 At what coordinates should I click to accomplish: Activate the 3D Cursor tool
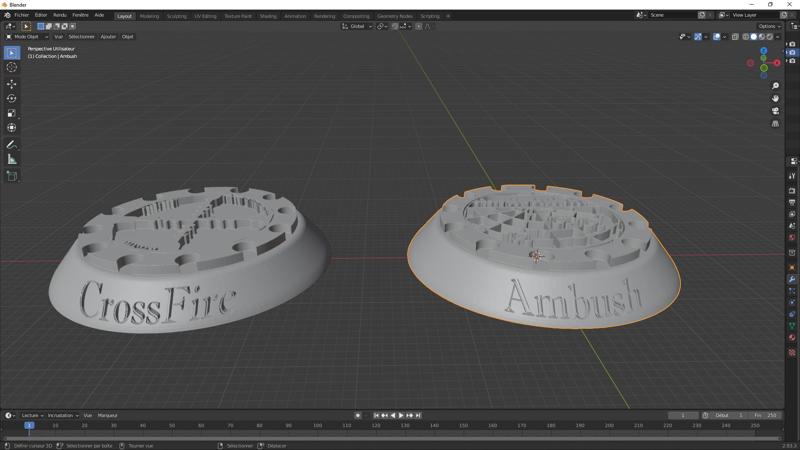click(12, 67)
